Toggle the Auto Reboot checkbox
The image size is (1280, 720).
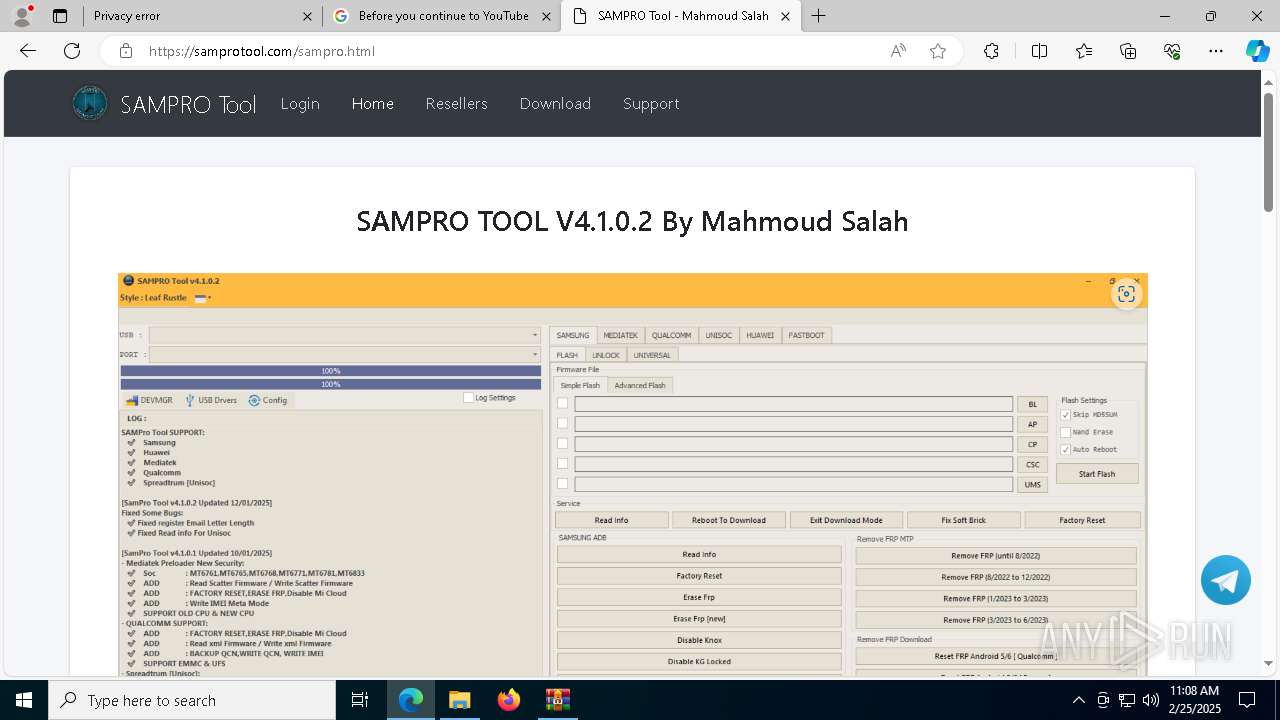pyautogui.click(x=1065, y=449)
